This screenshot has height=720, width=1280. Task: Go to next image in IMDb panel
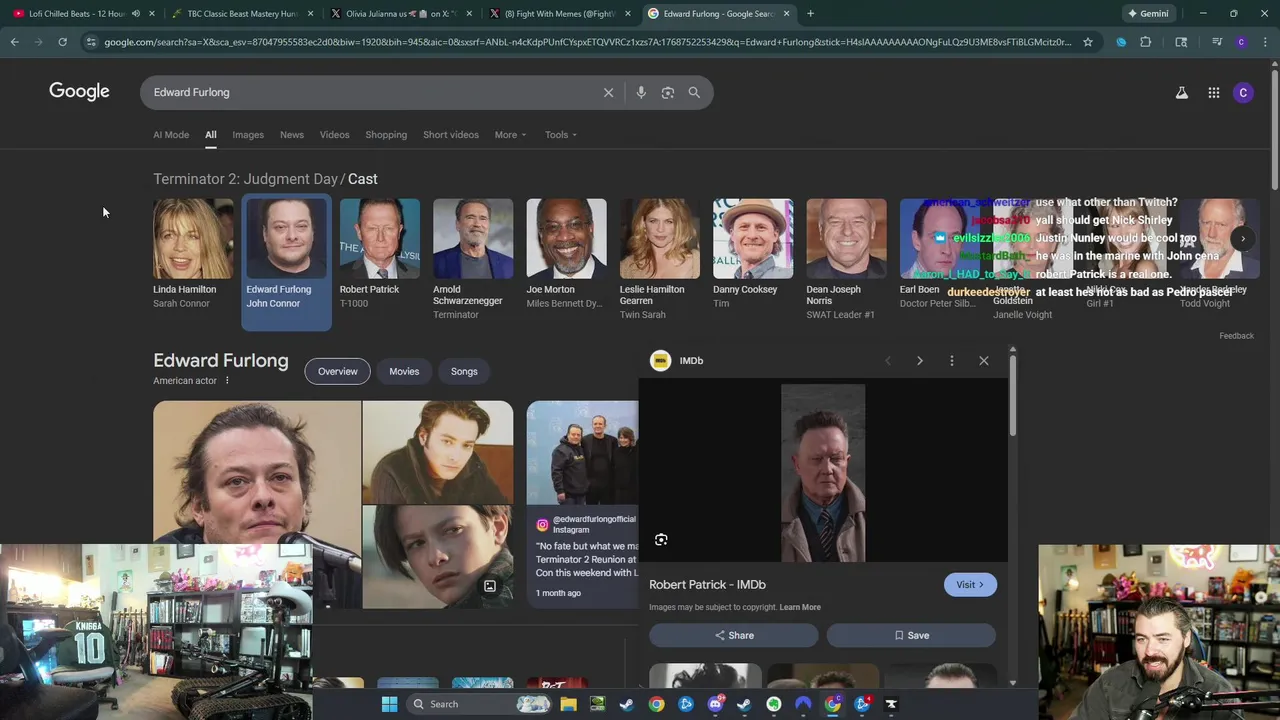920,361
